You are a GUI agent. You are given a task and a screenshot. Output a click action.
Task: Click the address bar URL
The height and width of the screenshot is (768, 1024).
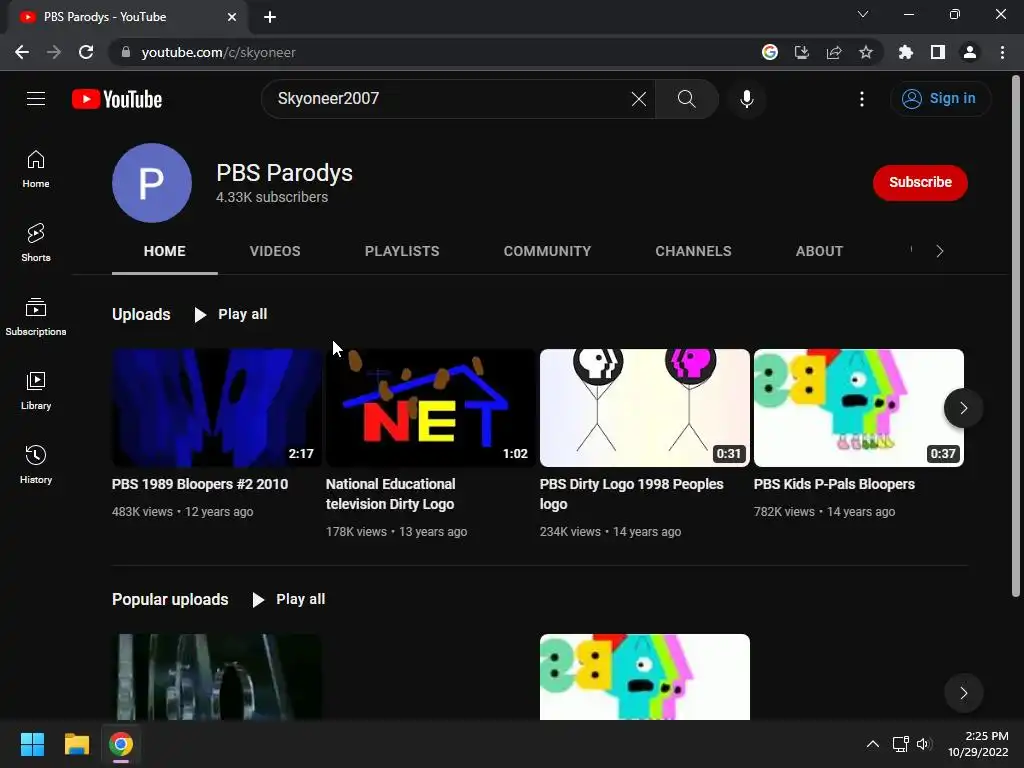point(219,52)
